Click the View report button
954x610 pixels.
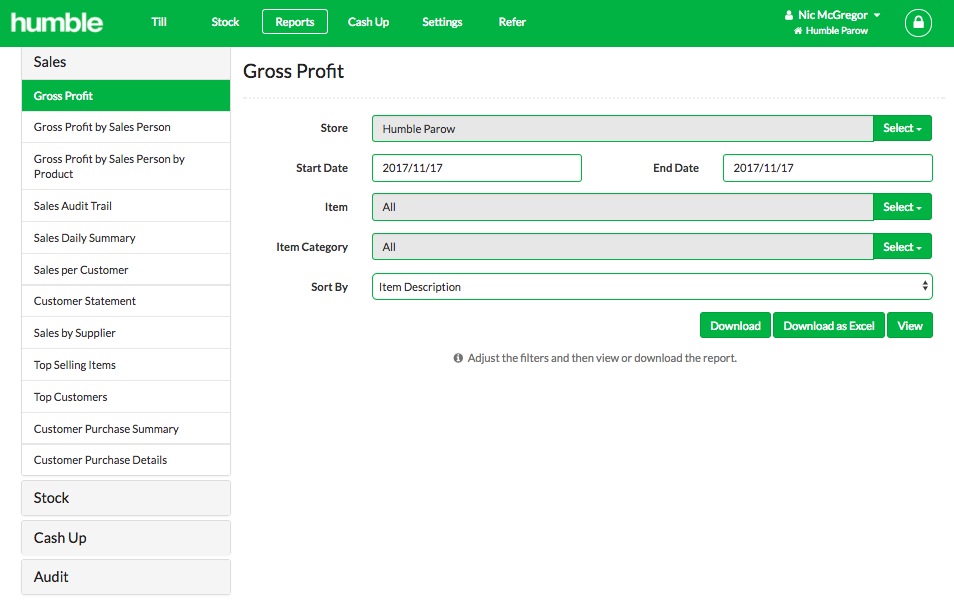pos(910,325)
